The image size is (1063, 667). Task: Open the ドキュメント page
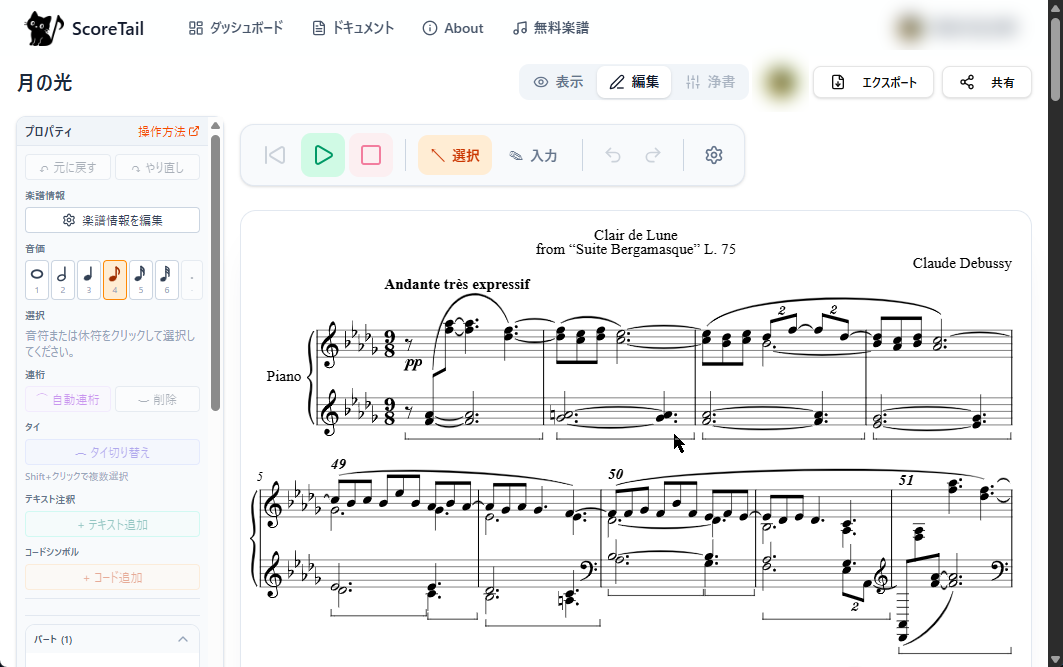pos(353,28)
